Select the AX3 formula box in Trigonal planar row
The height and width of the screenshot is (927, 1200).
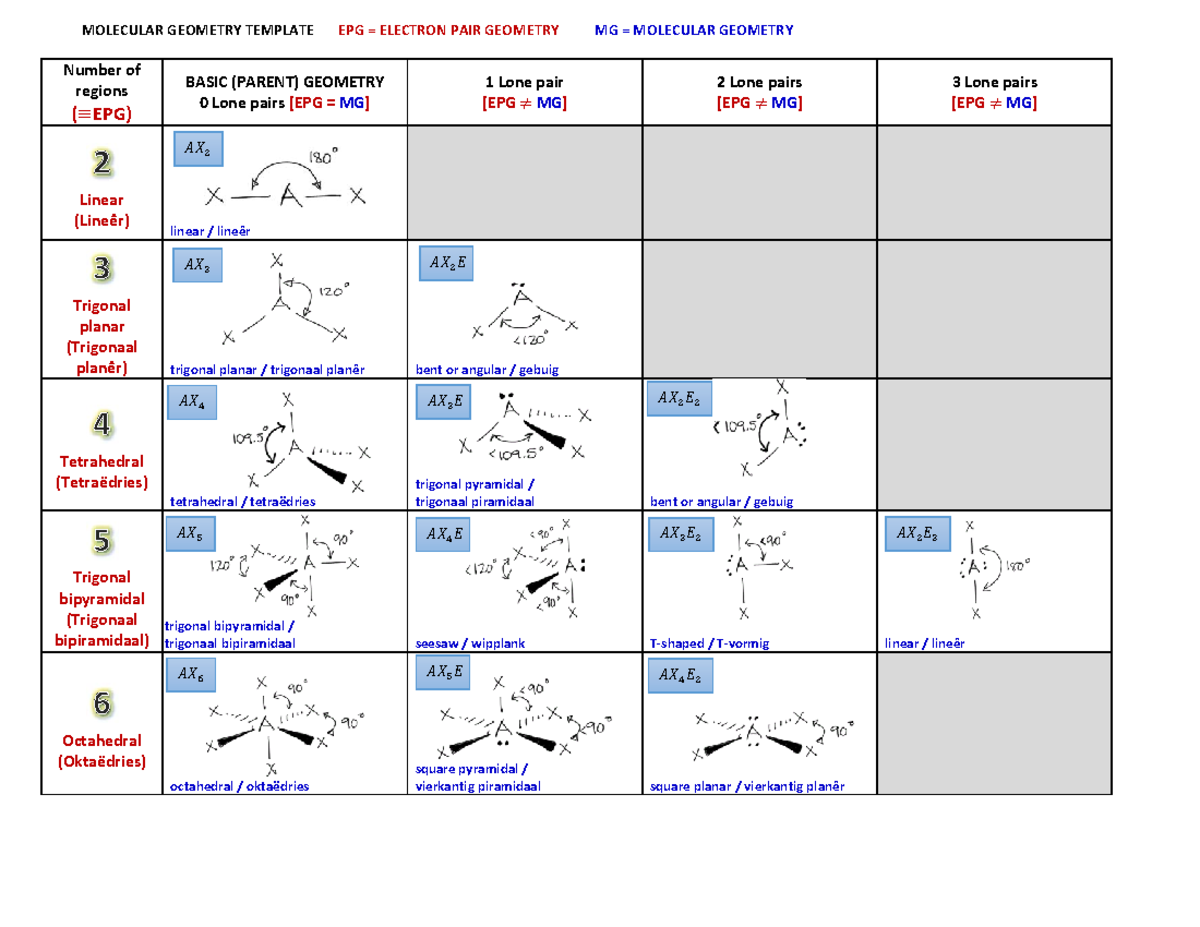pyautogui.click(x=199, y=266)
